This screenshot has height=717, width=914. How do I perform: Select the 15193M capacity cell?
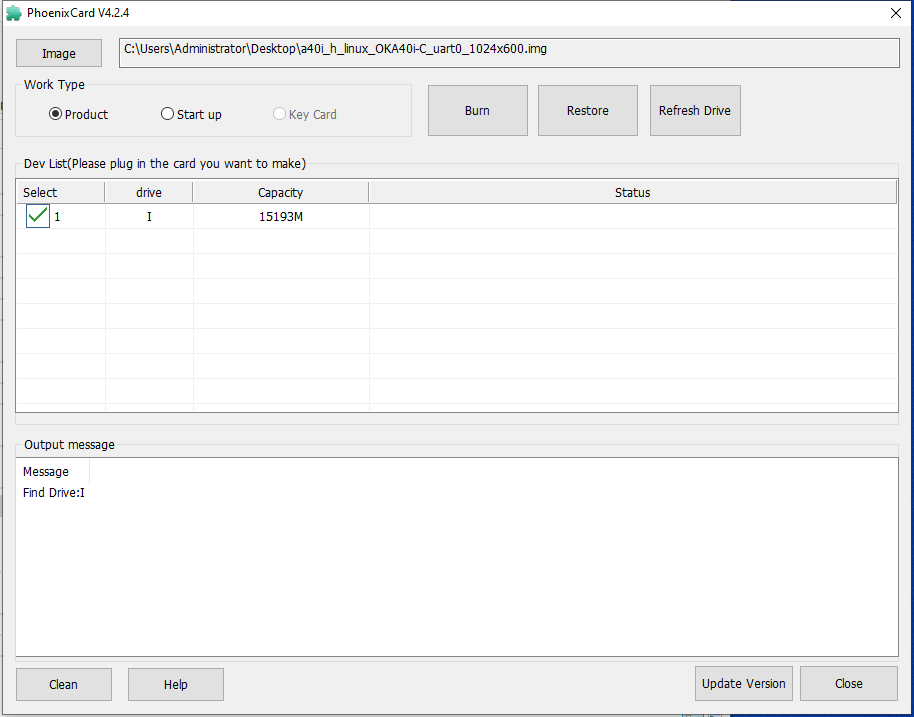coord(281,217)
